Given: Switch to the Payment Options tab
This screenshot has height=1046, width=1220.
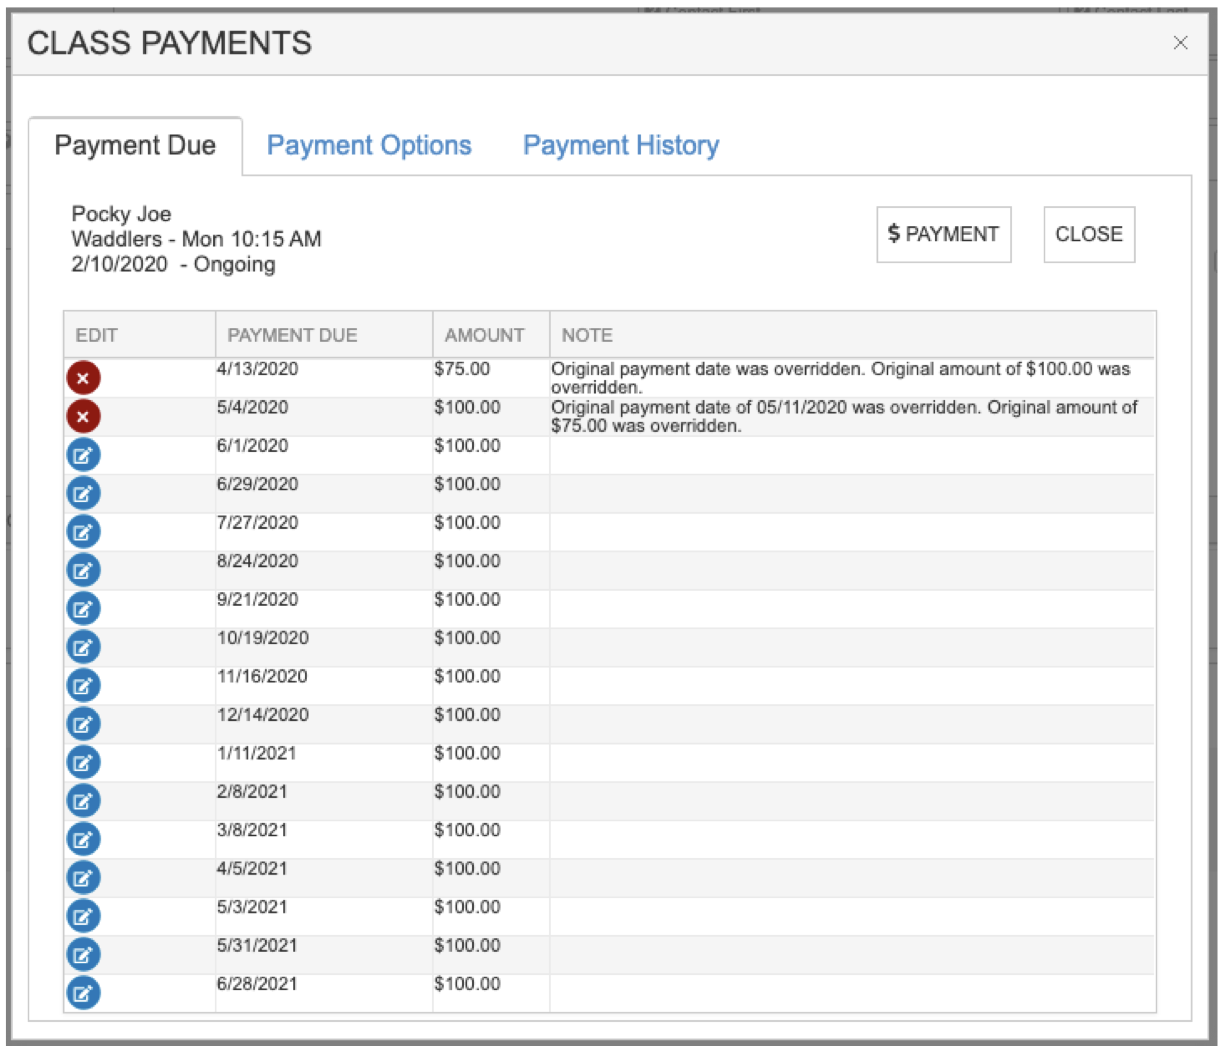Looking at the screenshot, I should tap(369, 146).
